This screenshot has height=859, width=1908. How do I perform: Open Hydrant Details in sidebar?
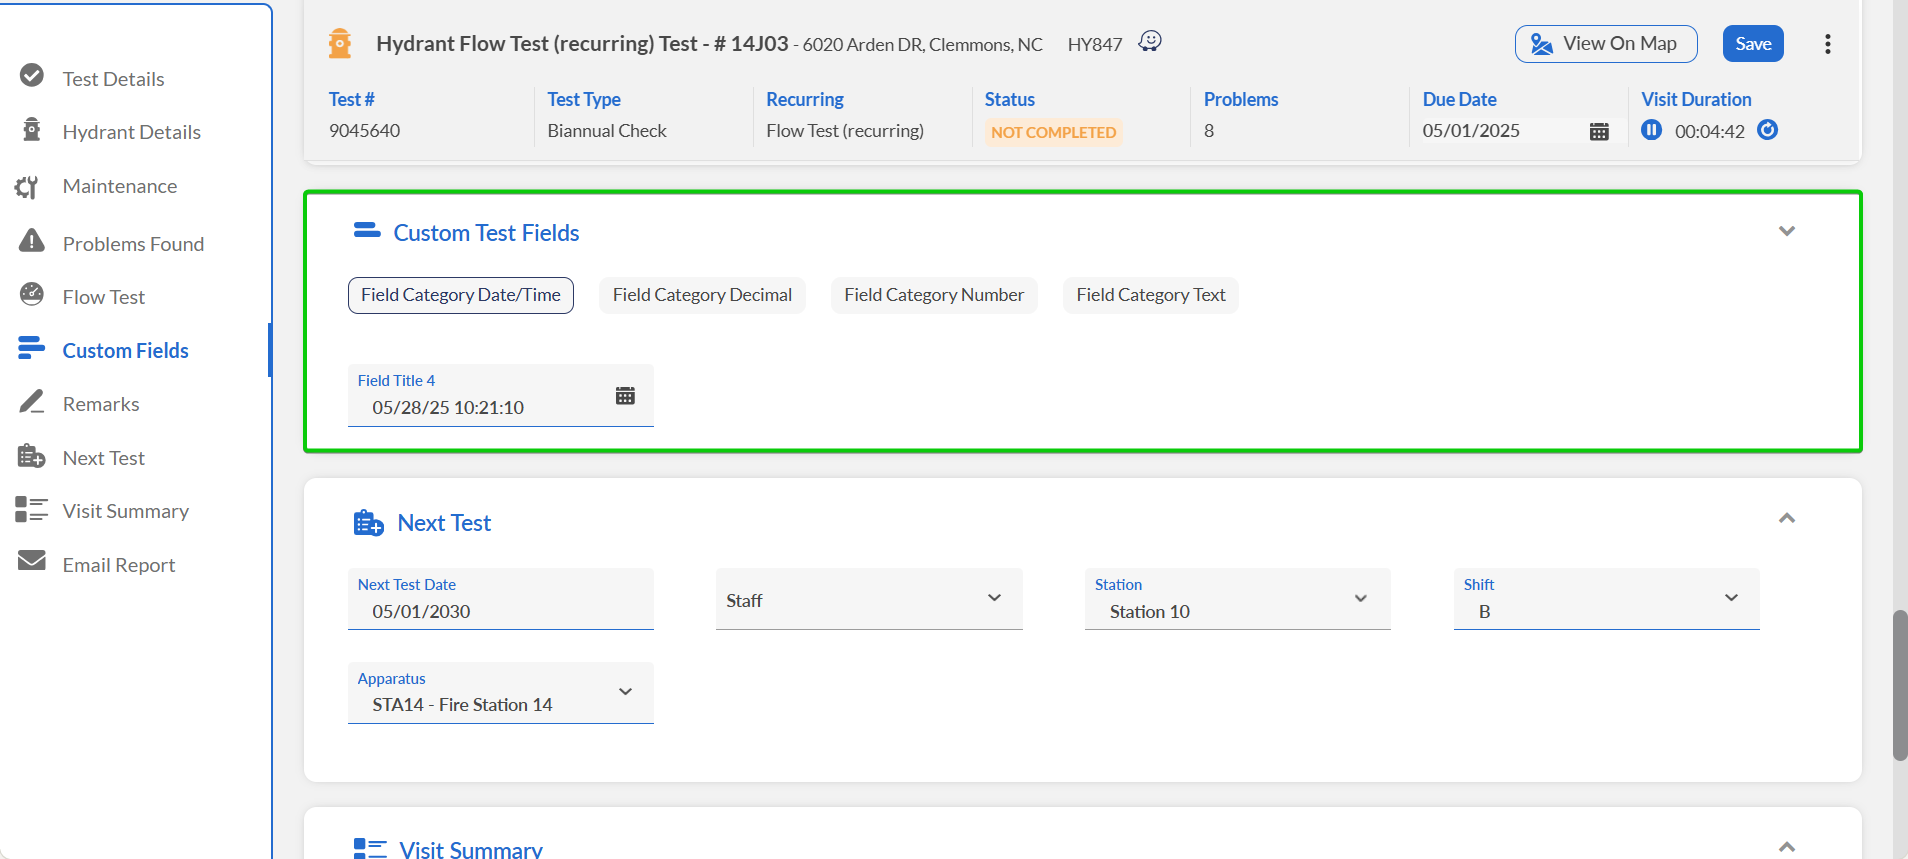[131, 132]
